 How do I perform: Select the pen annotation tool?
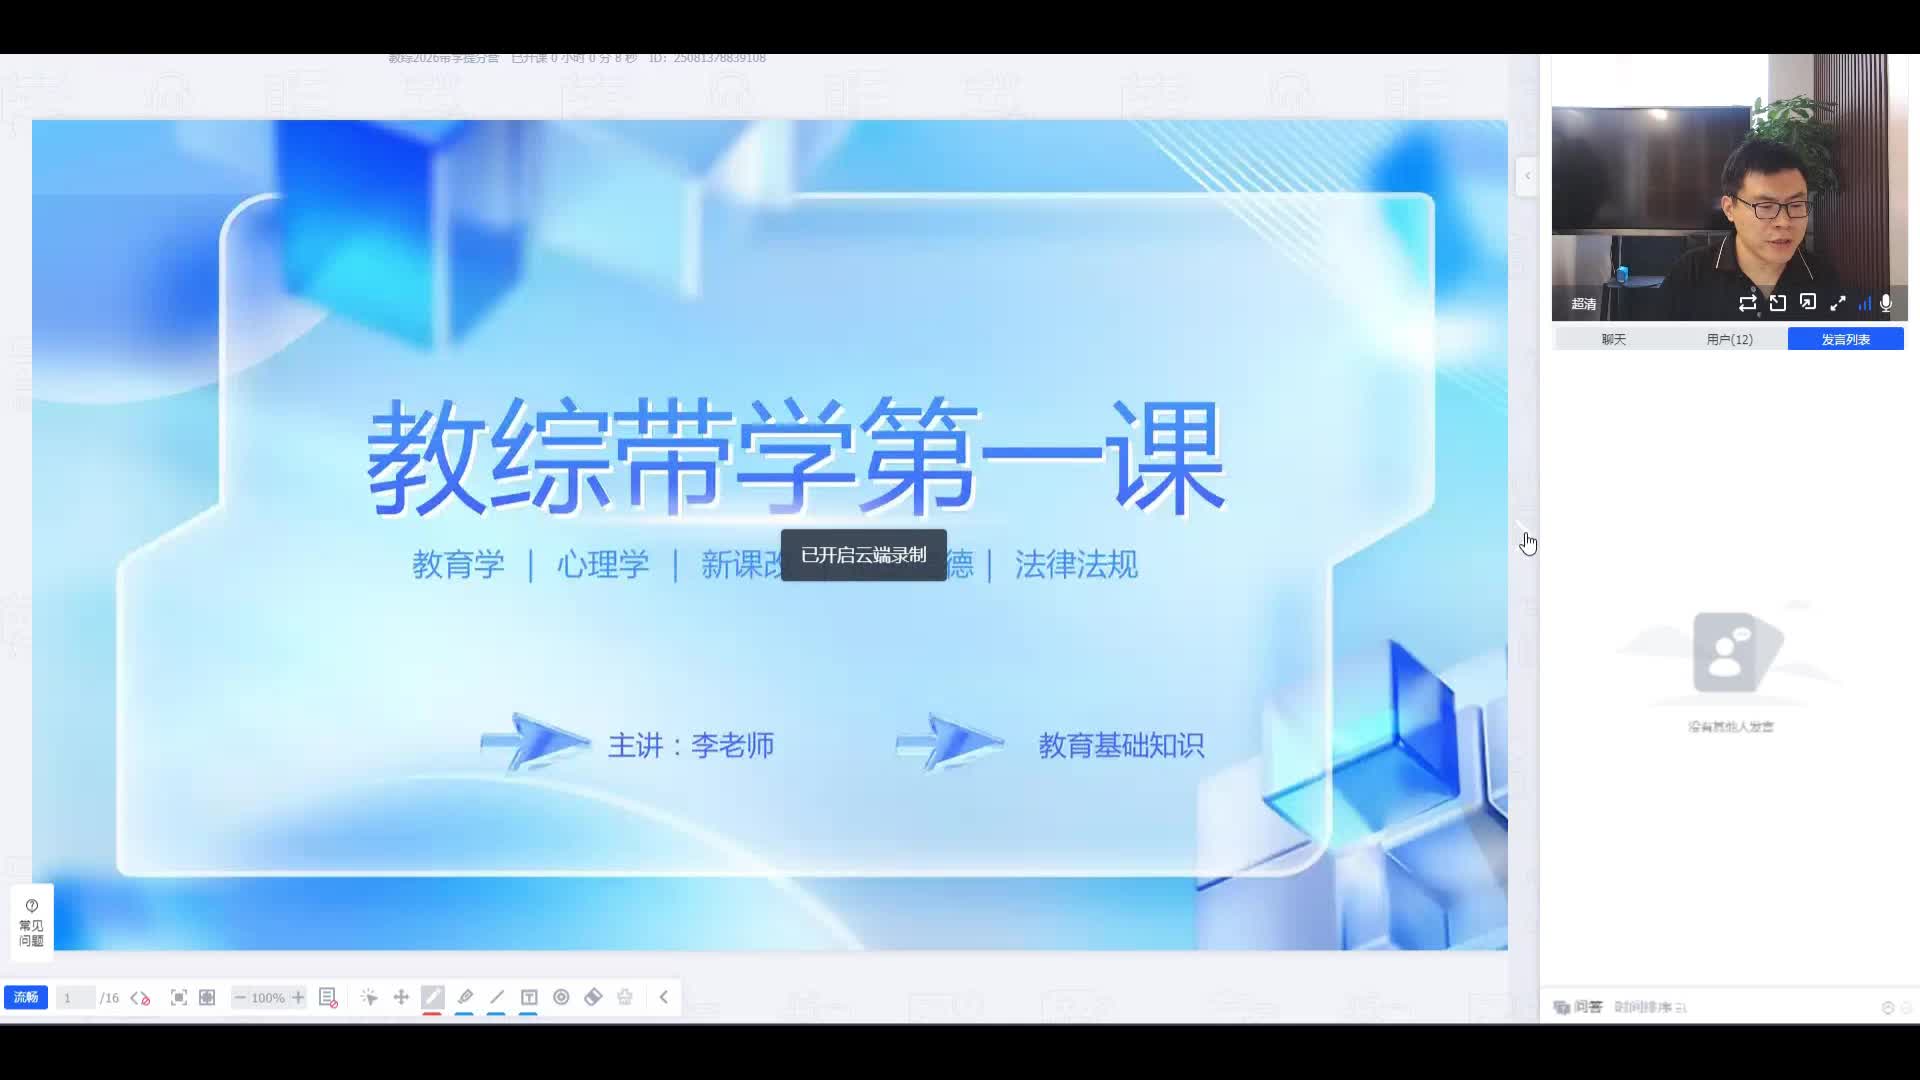tap(433, 997)
